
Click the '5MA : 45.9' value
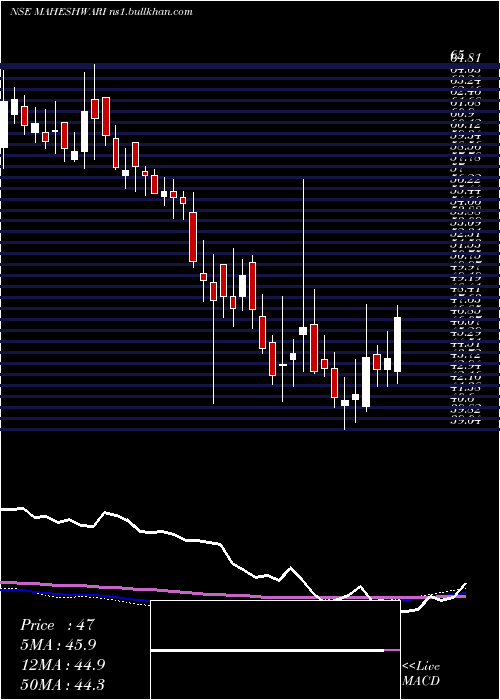tap(58, 645)
